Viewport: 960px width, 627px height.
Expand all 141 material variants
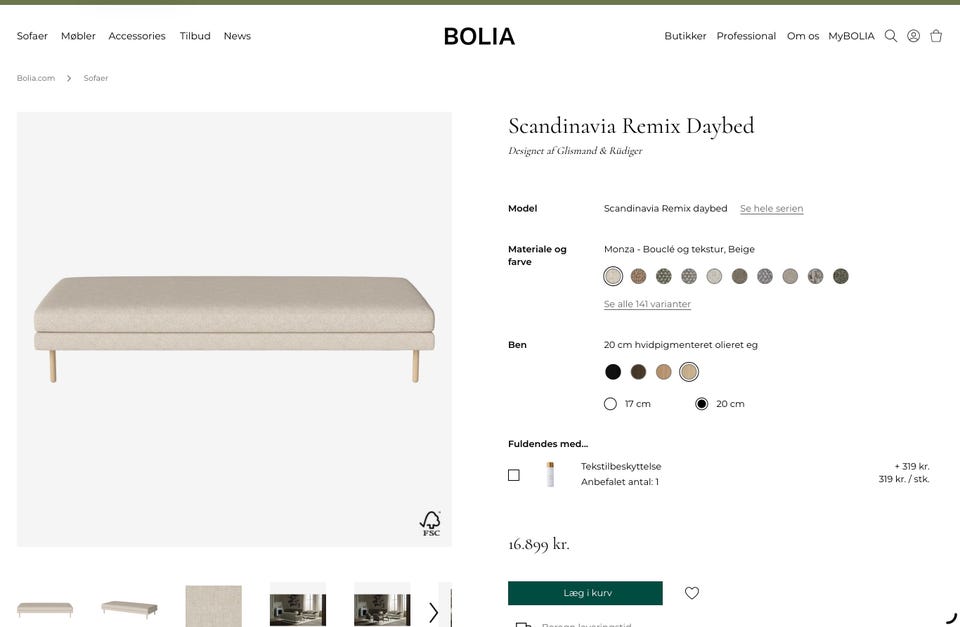click(x=647, y=304)
